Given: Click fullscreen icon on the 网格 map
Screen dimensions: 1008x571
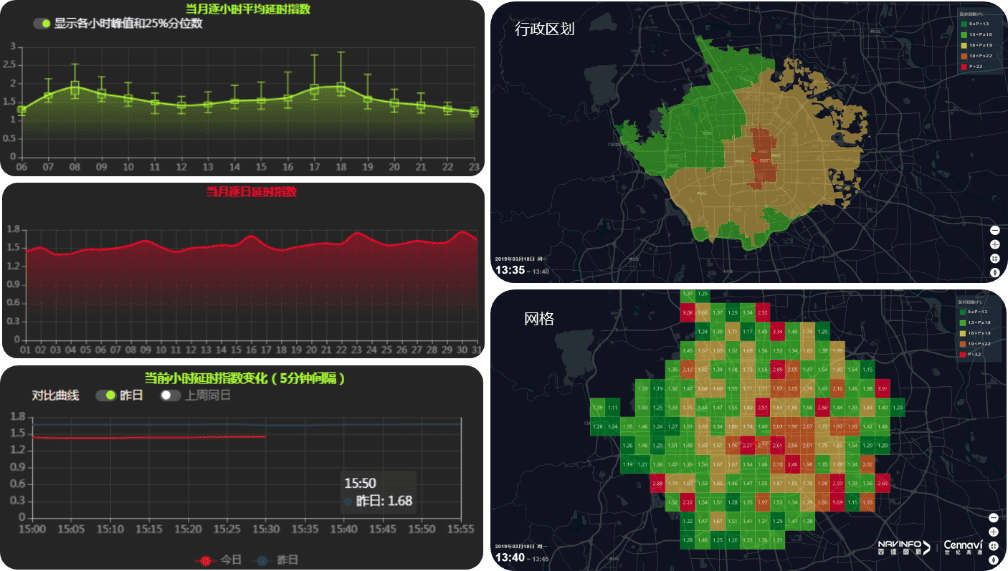Looking at the screenshot, I should pyautogui.click(x=995, y=546).
